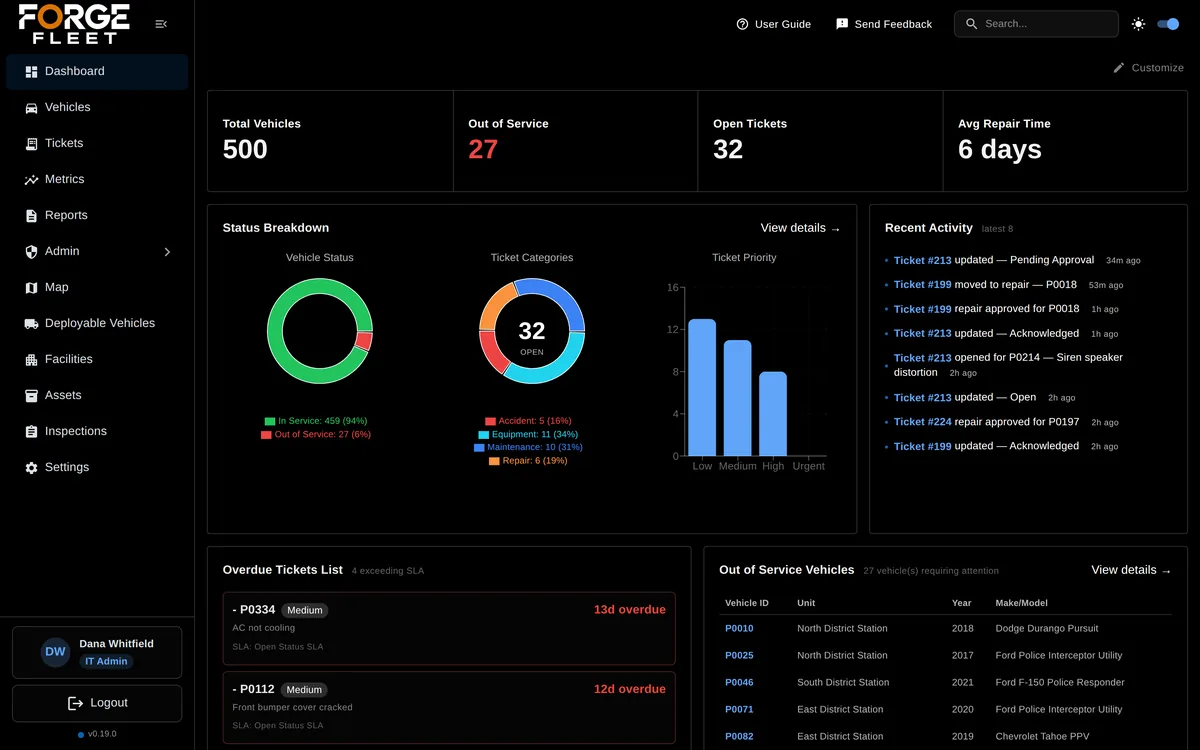The image size is (1200, 750).
Task: Click the sun light-mode icon
Action: 1138,24
